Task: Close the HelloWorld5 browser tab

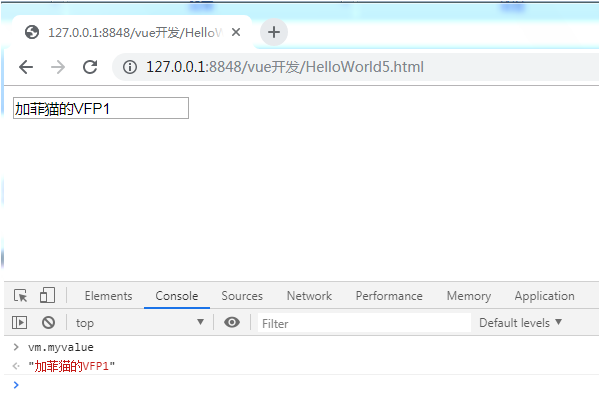Action: point(236,32)
